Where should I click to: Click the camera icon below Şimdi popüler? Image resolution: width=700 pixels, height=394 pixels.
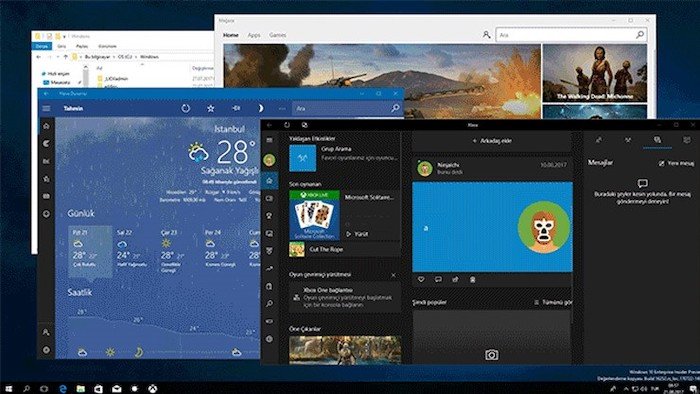point(492,355)
